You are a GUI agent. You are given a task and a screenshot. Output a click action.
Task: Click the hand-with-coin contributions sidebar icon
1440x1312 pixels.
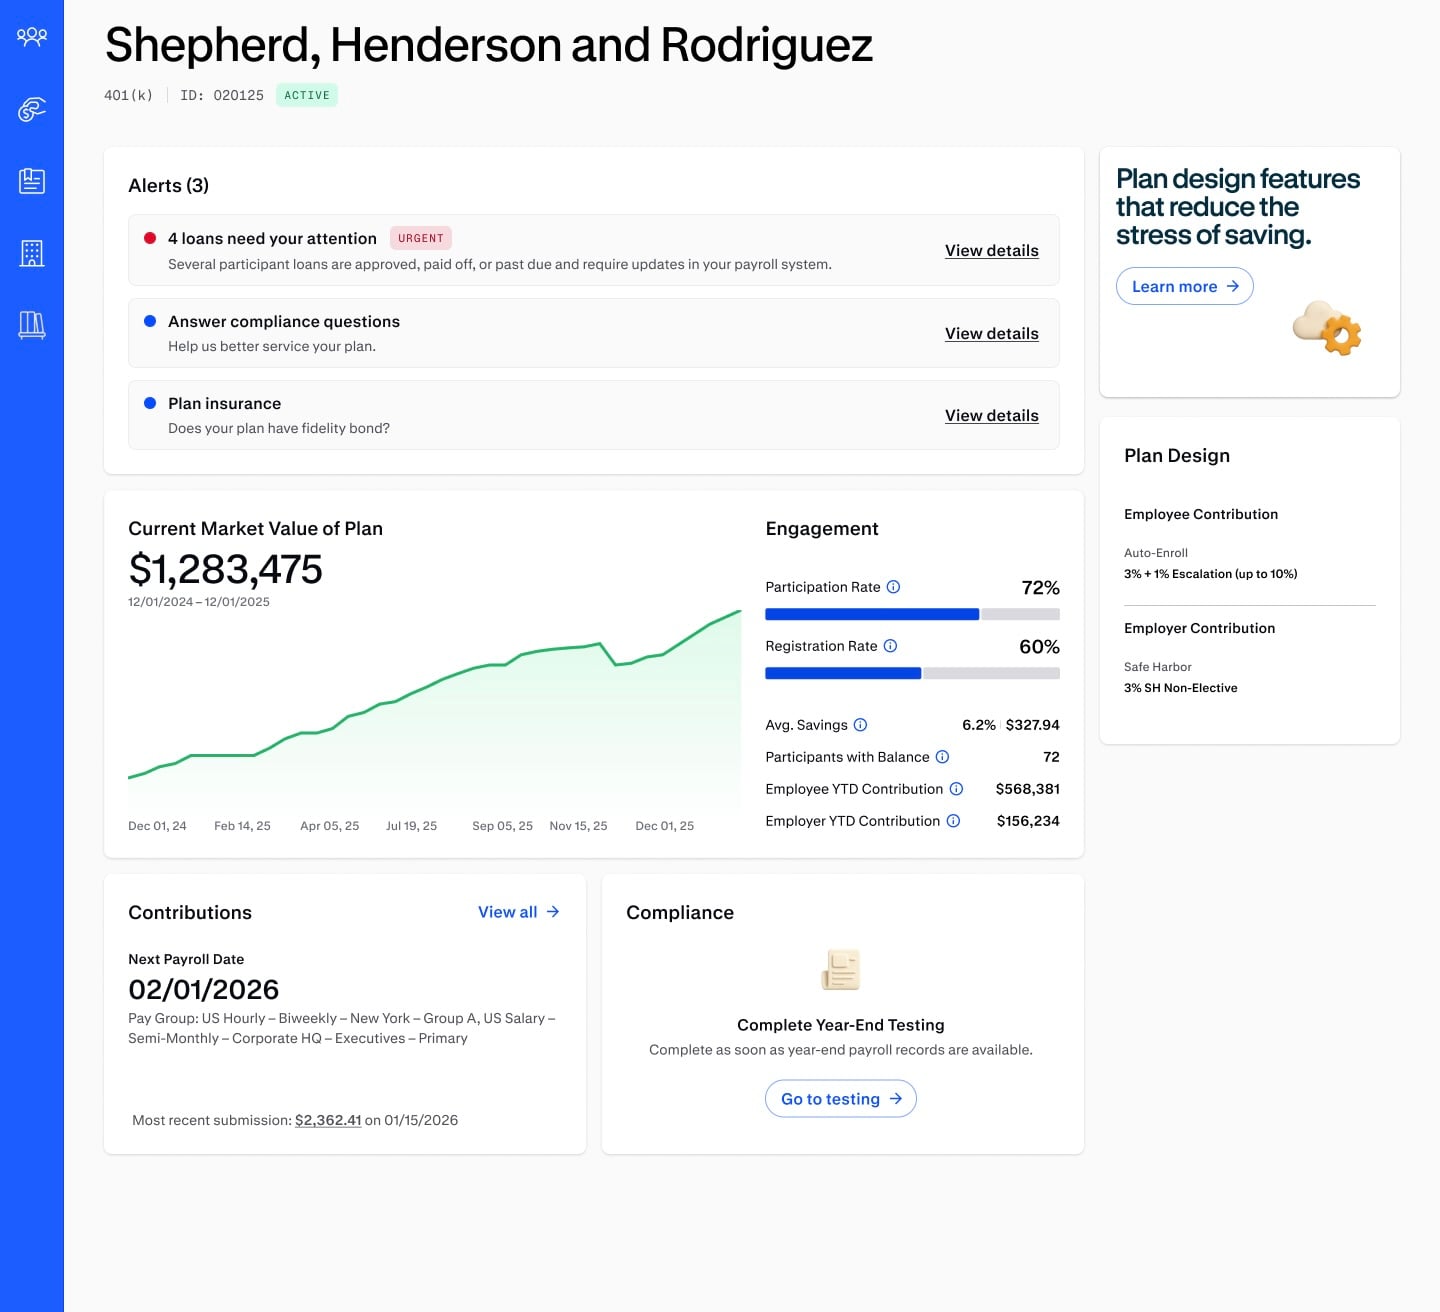(x=32, y=109)
